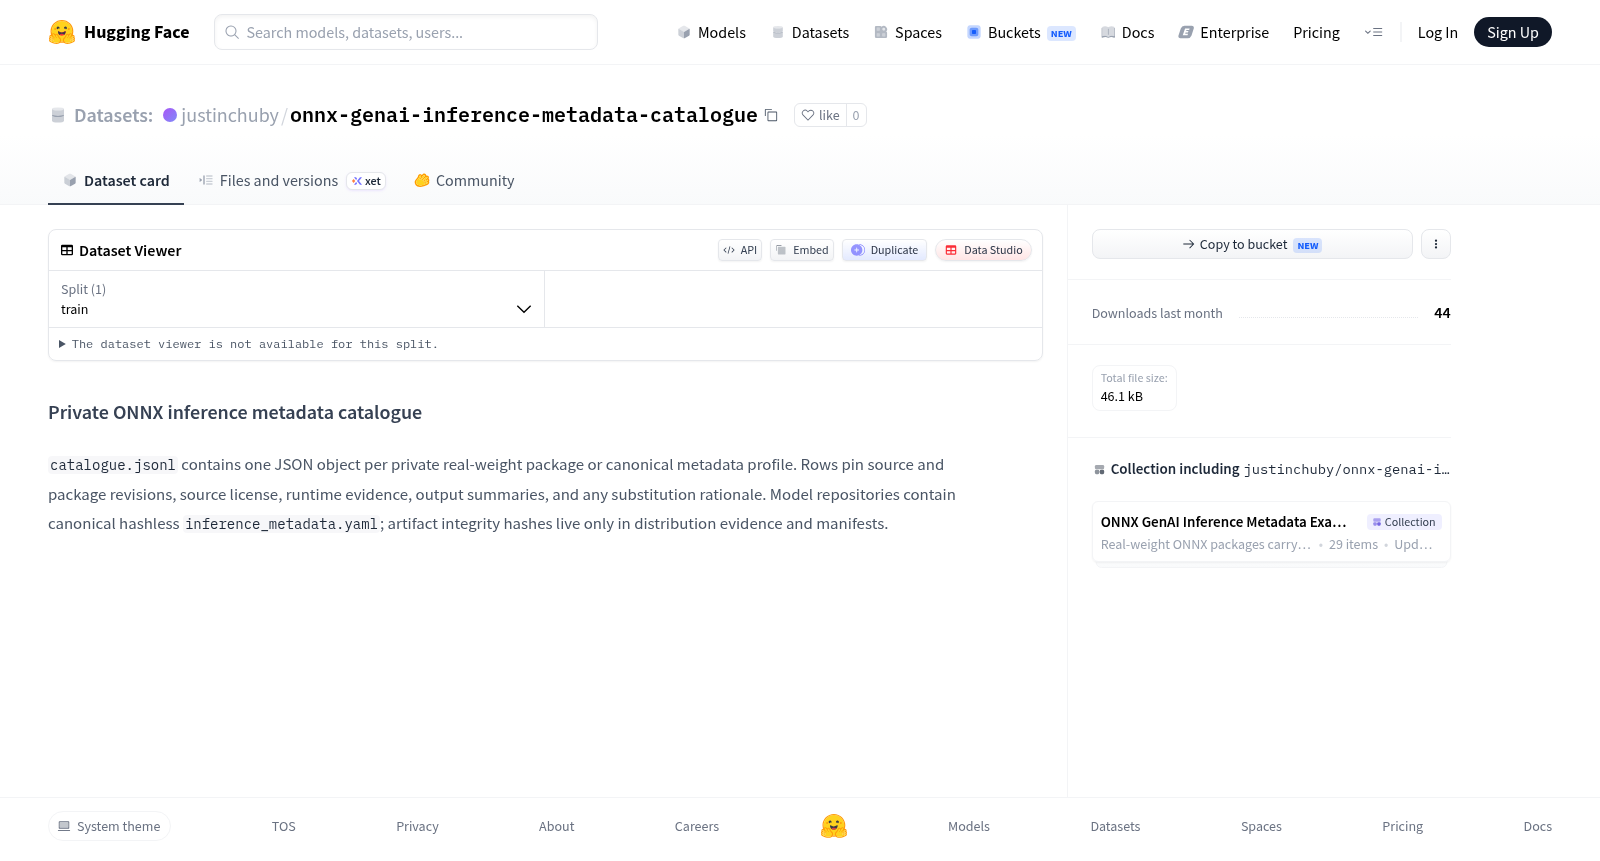The image size is (1600, 861).
Task: Expand the more-options menu icon in navbar
Action: pos(1373,33)
